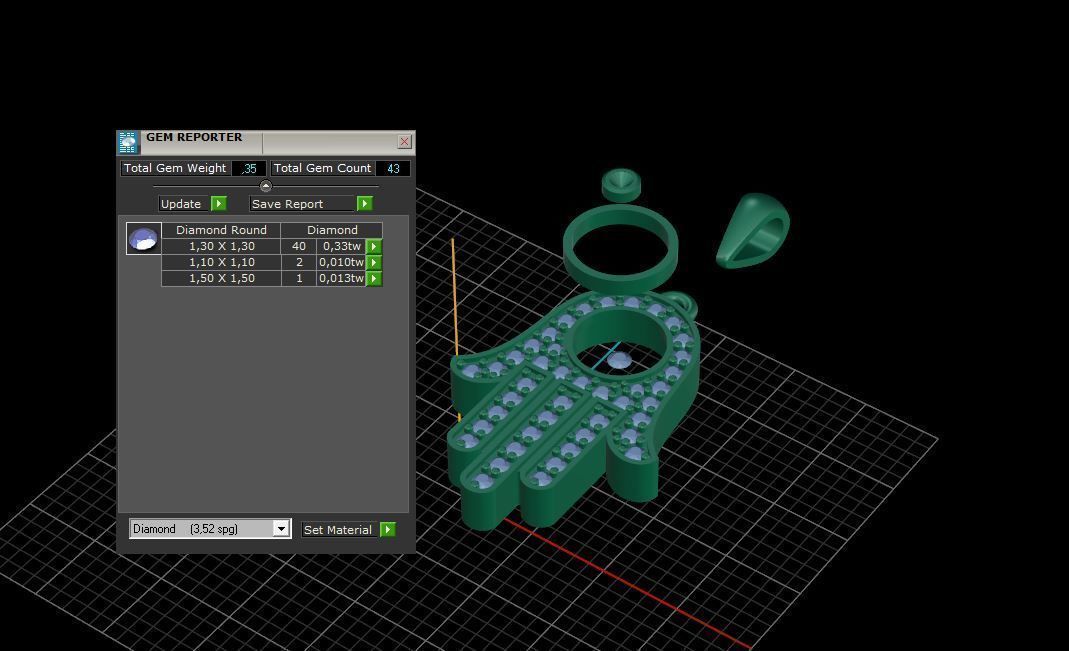Click the Save Report button
This screenshot has height=651, width=1069.
pyautogui.click(x=303, y=204)
